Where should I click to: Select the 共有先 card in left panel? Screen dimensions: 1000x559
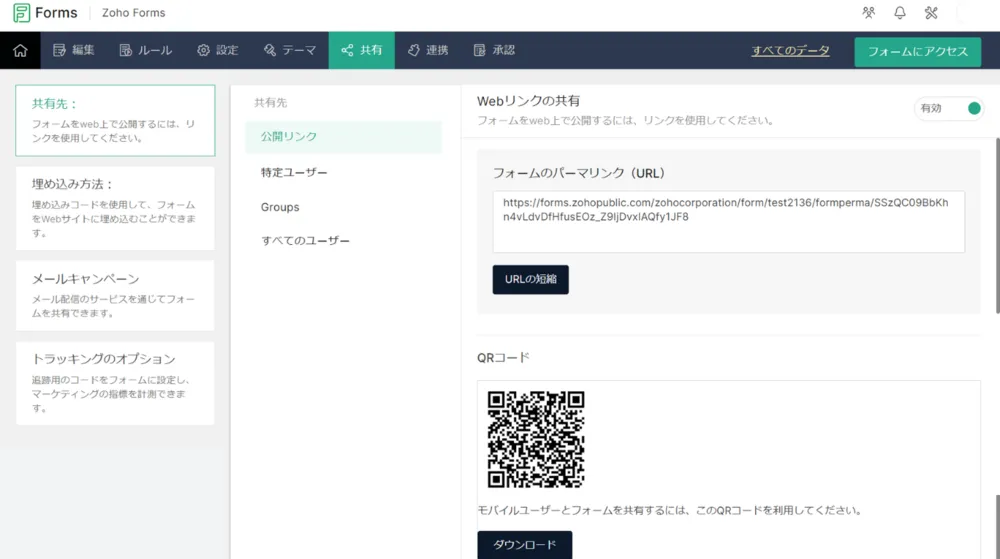coord(115,120)
